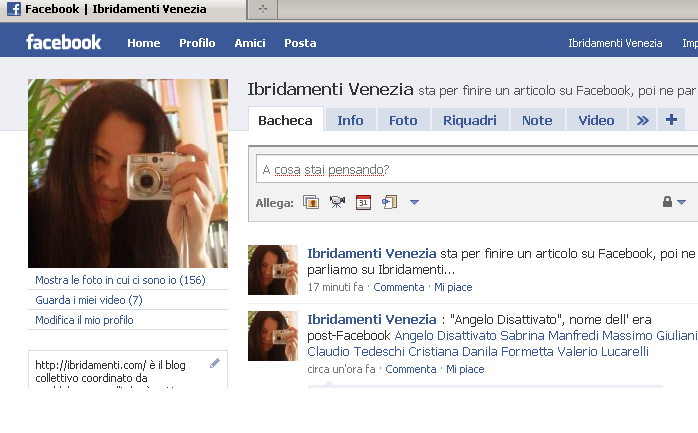The height and width of the screenshot is (433, 698).
Task: Click the profile name heading Ibridamenti Venezia
Action: (x=330, y=89)
